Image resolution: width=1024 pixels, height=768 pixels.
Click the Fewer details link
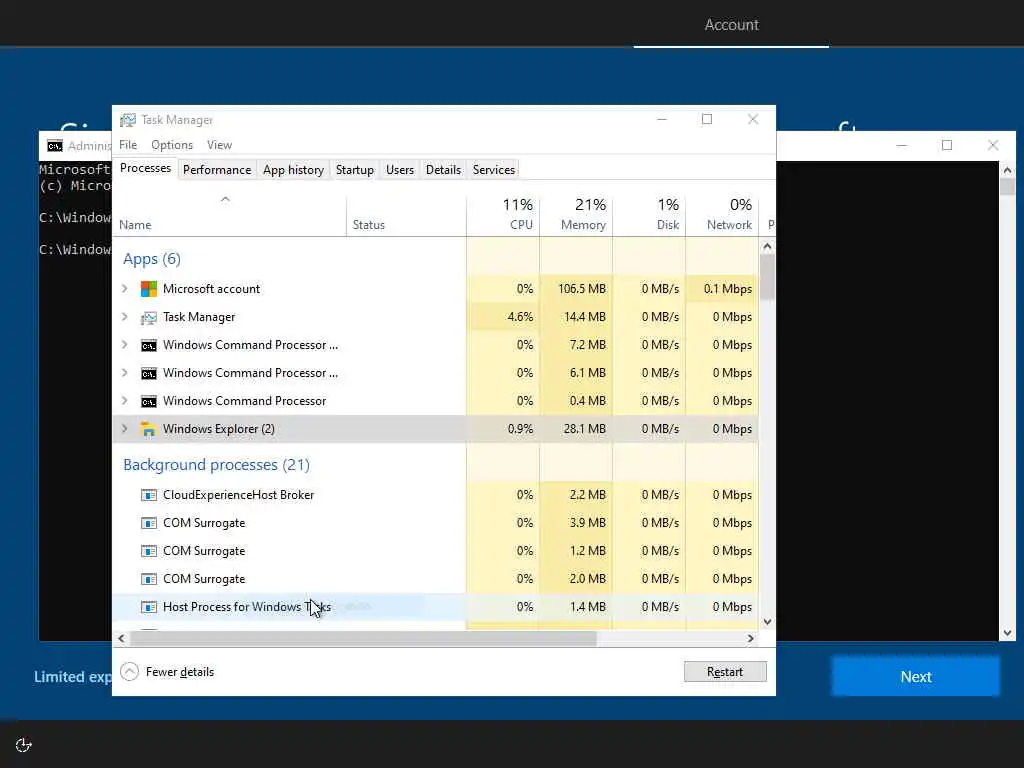coord(180,672)
